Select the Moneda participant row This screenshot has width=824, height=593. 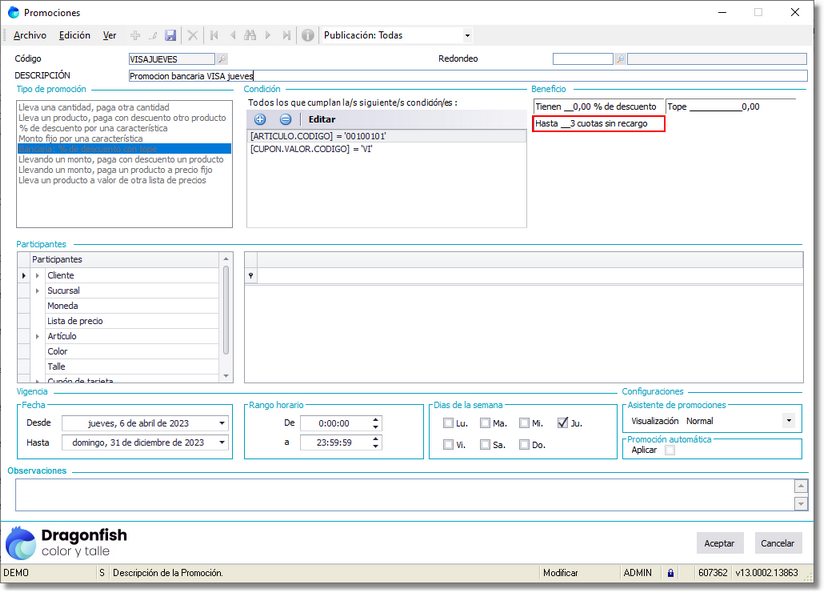131,306
